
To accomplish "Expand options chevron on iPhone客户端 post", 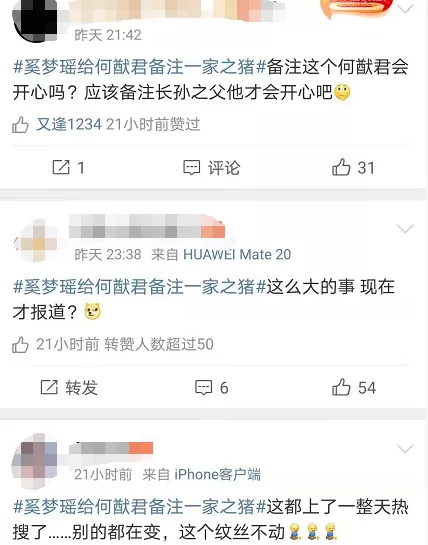I will coord(405,448).
